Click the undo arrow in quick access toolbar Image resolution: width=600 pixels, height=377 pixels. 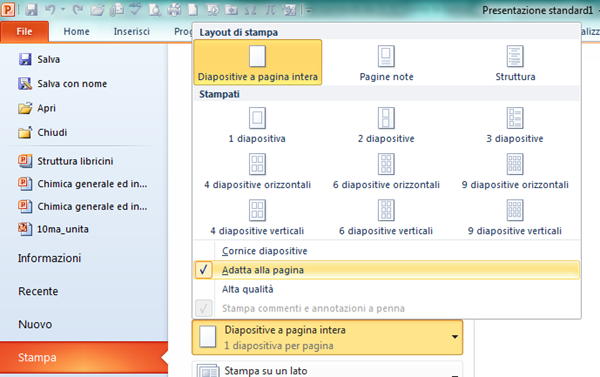point(50,10)
